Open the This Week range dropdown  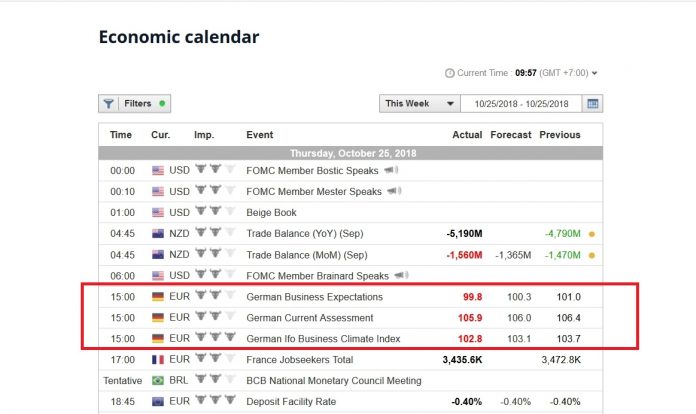[x=420, y=103]
